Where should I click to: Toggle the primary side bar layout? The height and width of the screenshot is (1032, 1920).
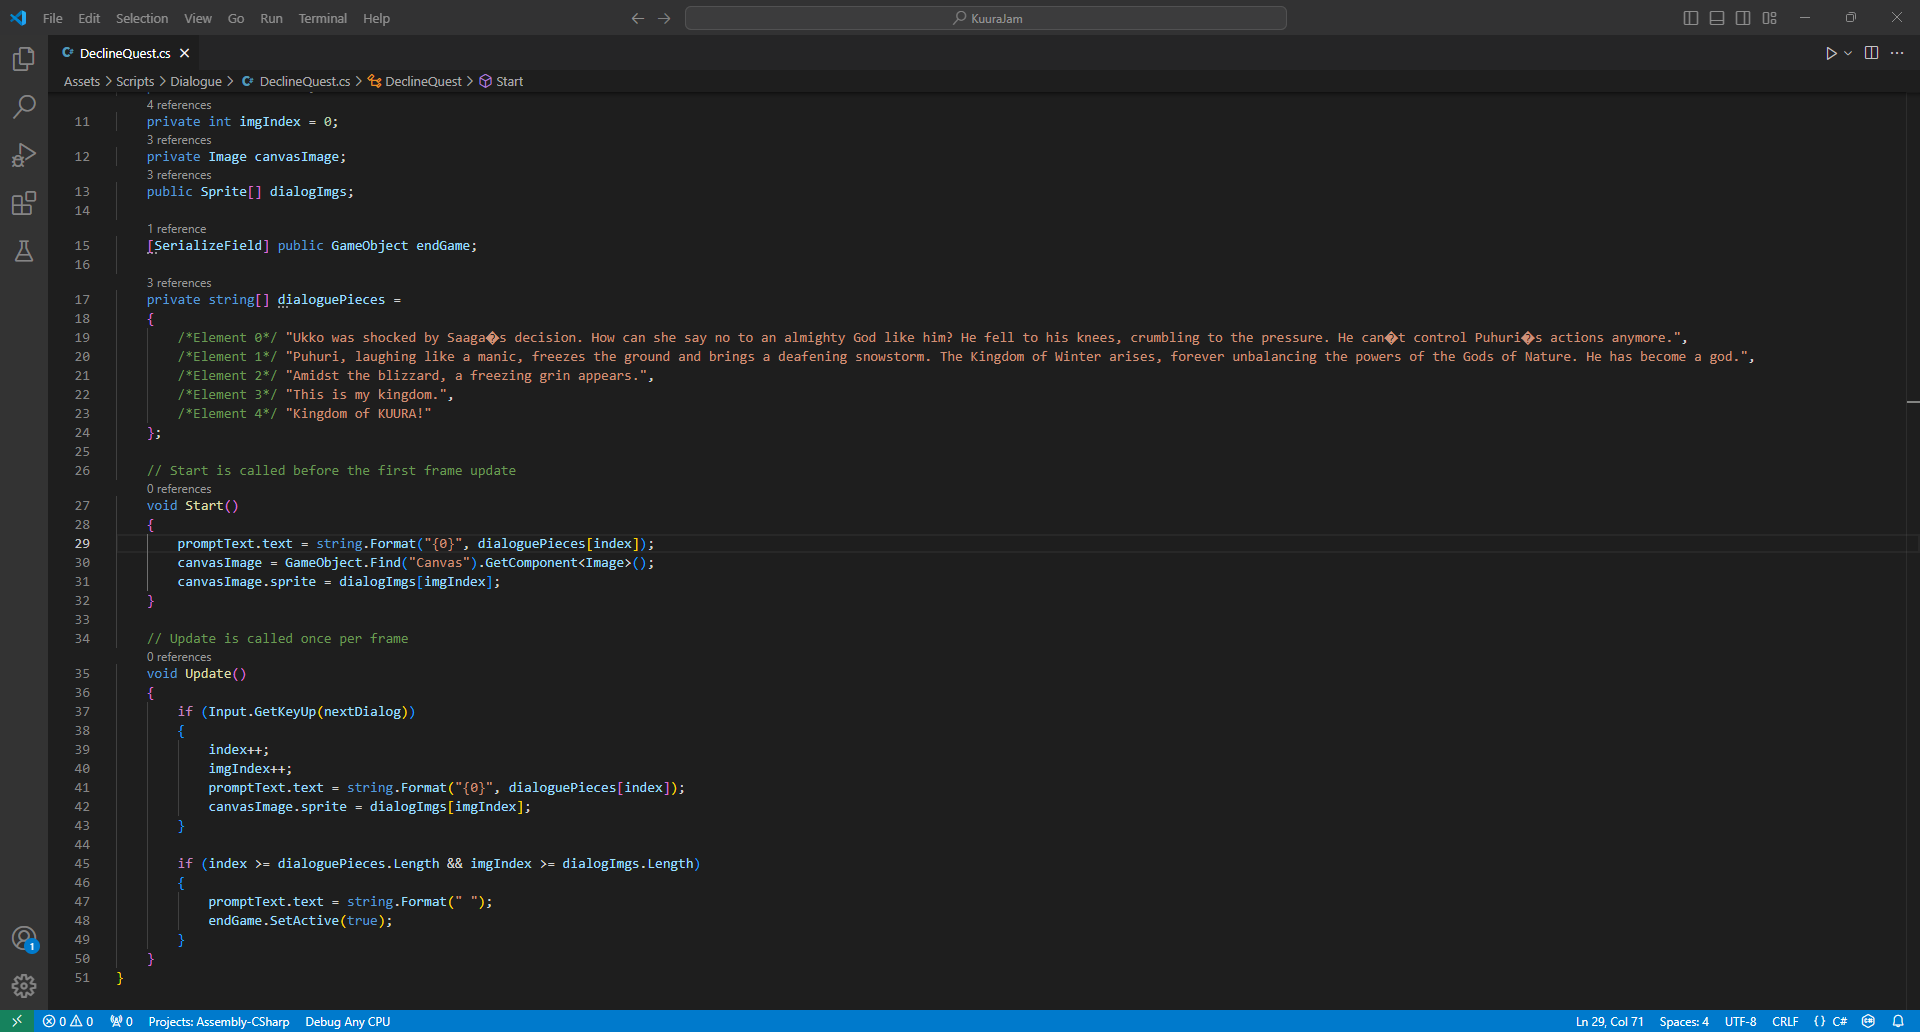coord(1690,18)
